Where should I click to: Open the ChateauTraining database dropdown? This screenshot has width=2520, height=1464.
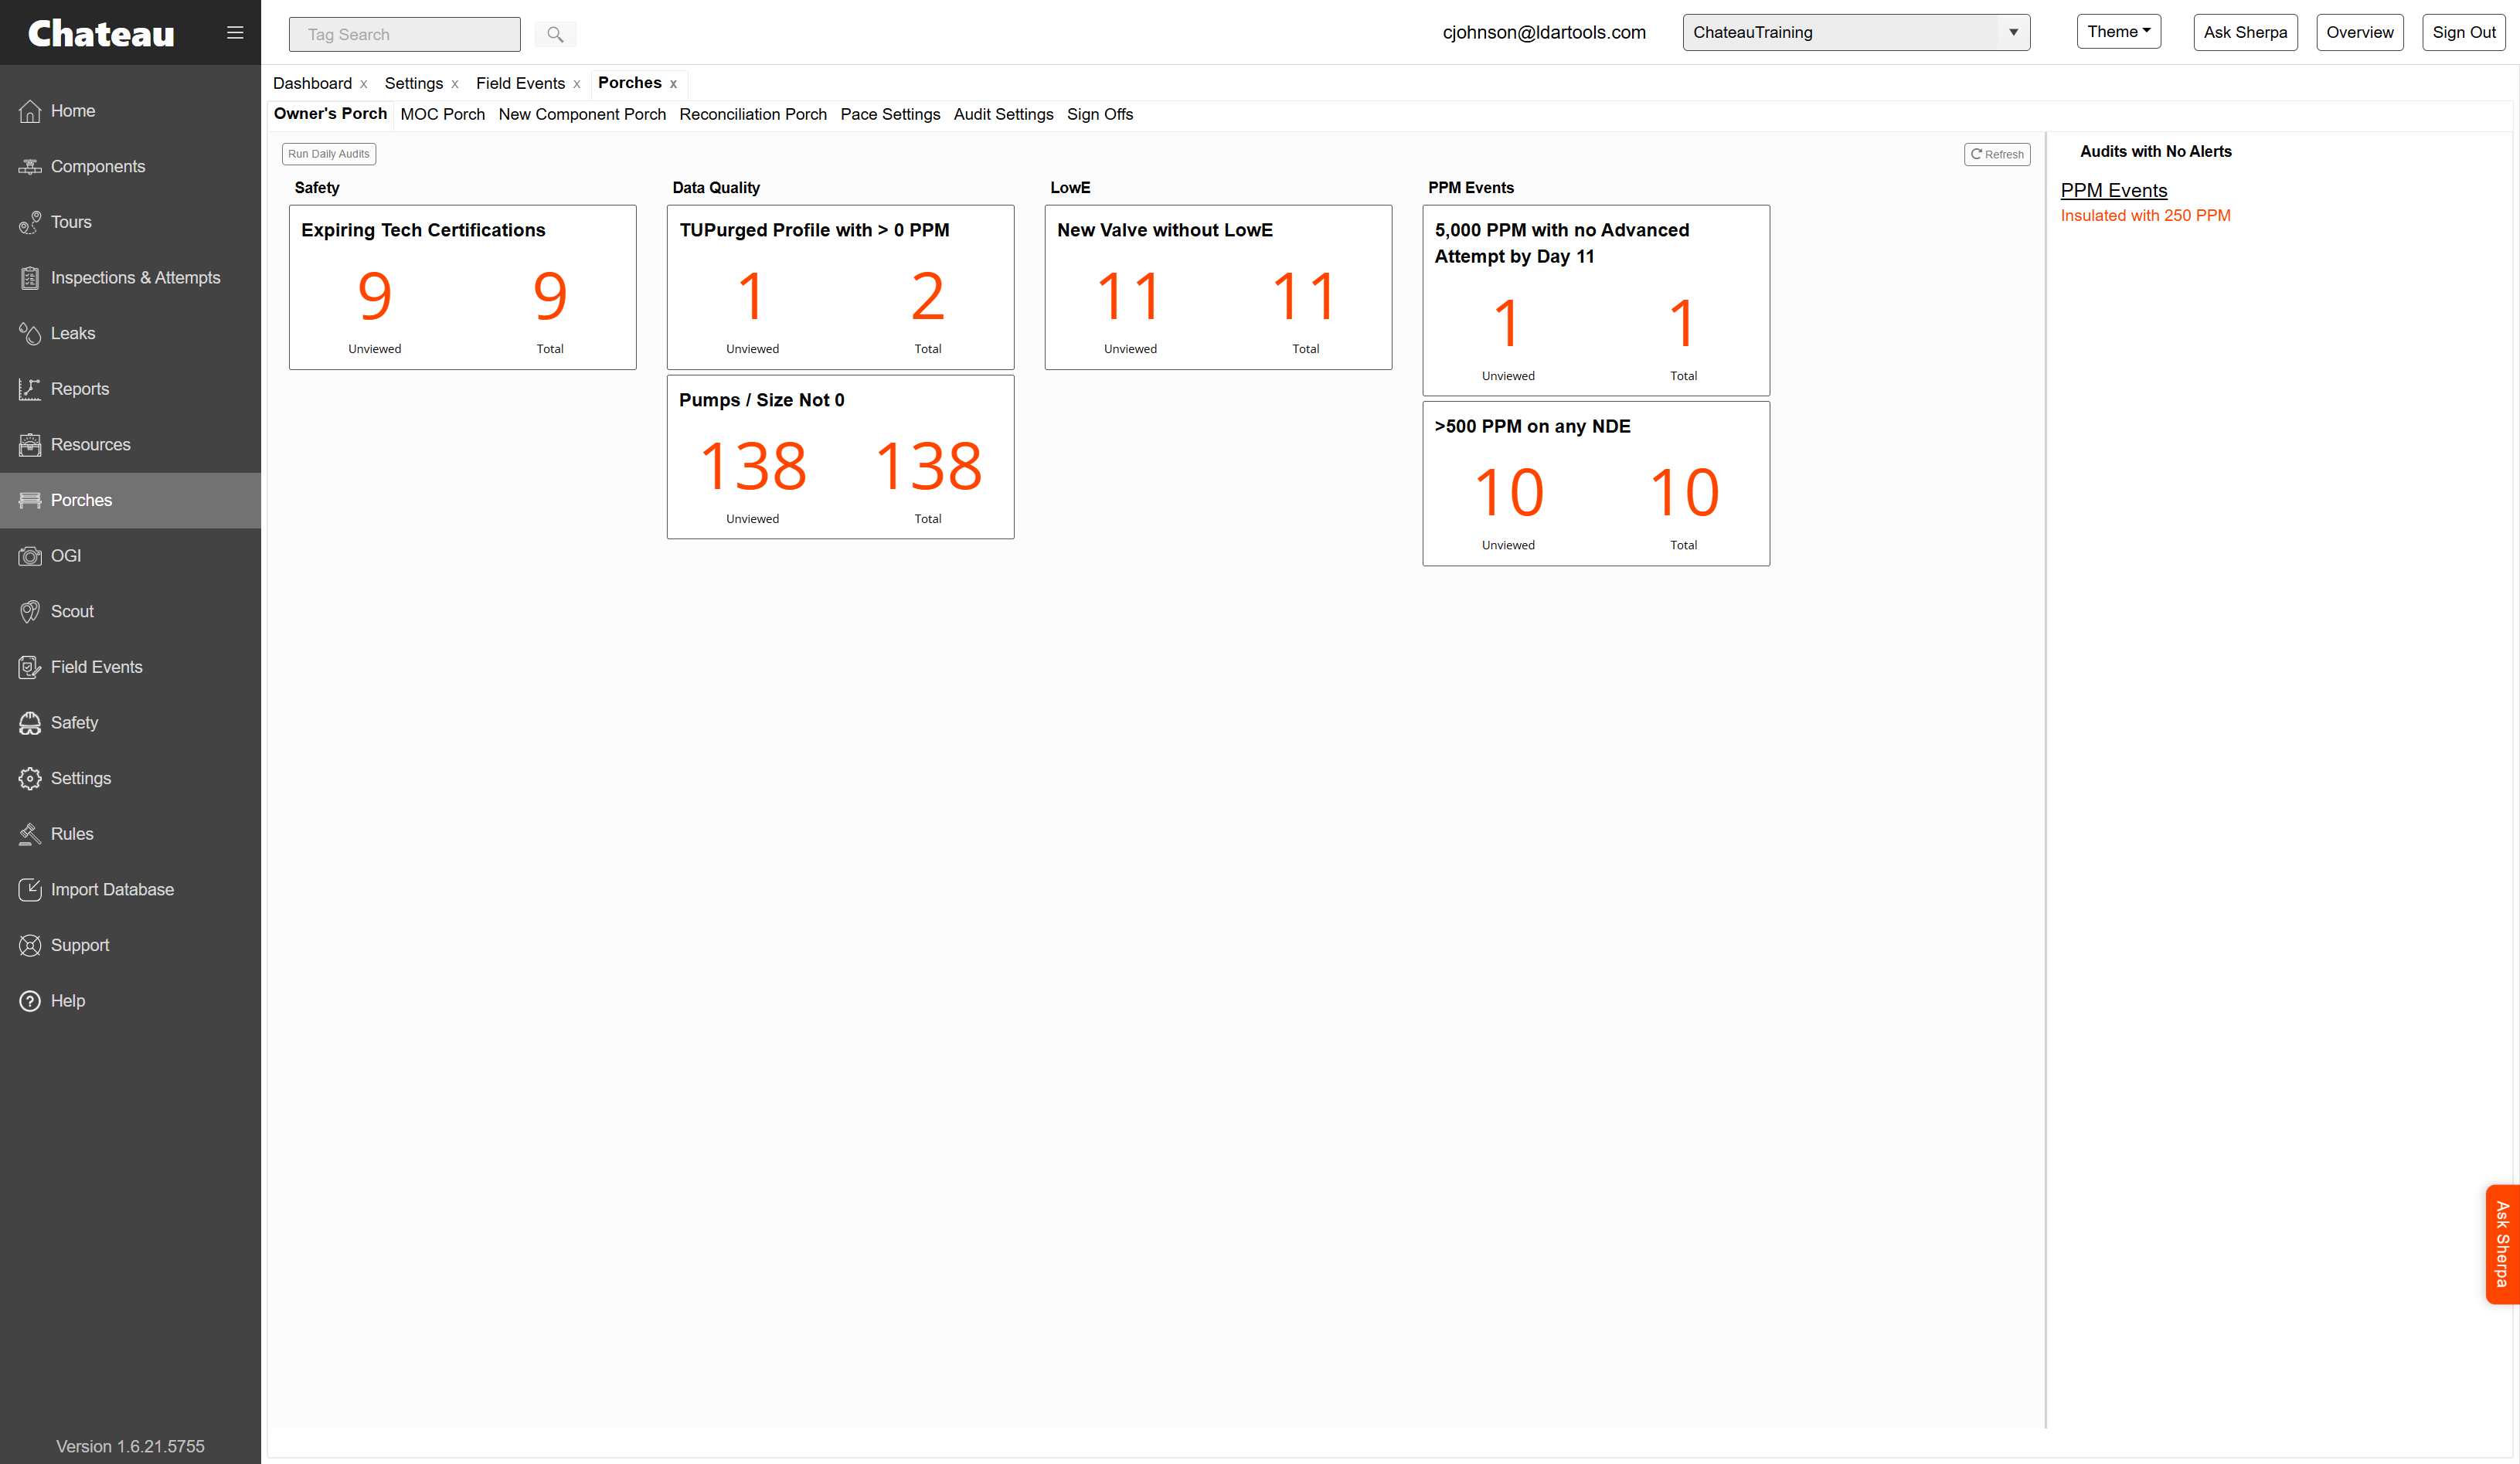pos(1856,32)
